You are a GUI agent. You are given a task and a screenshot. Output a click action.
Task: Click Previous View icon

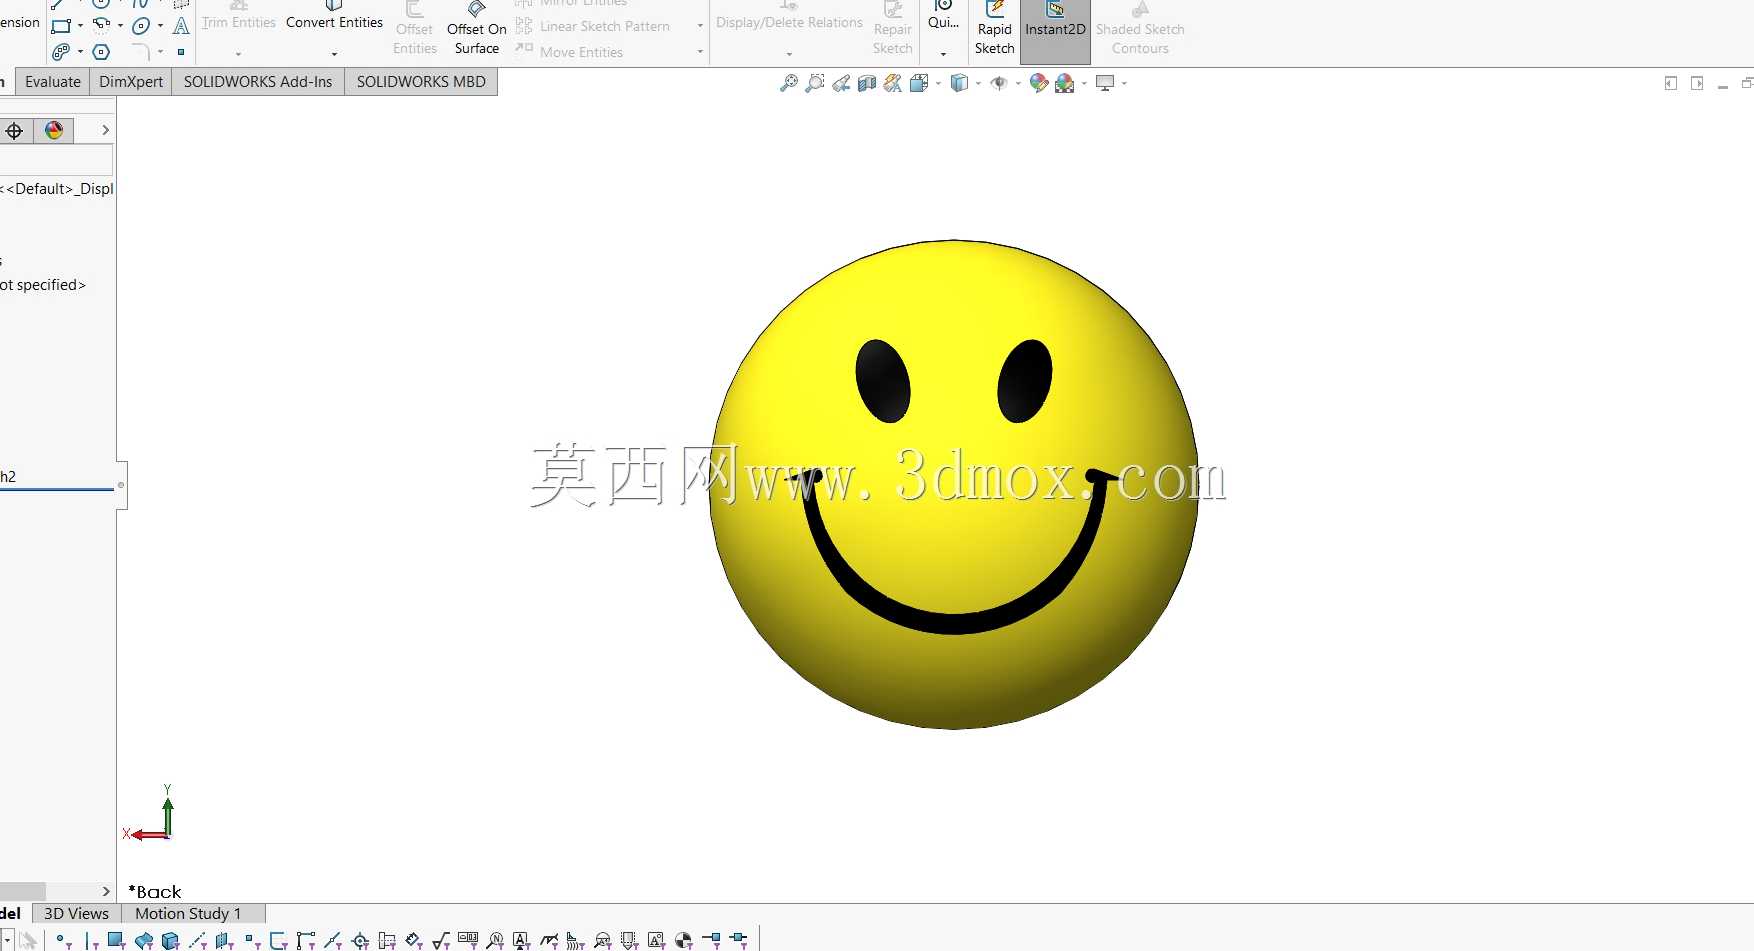tap(841, 83)
